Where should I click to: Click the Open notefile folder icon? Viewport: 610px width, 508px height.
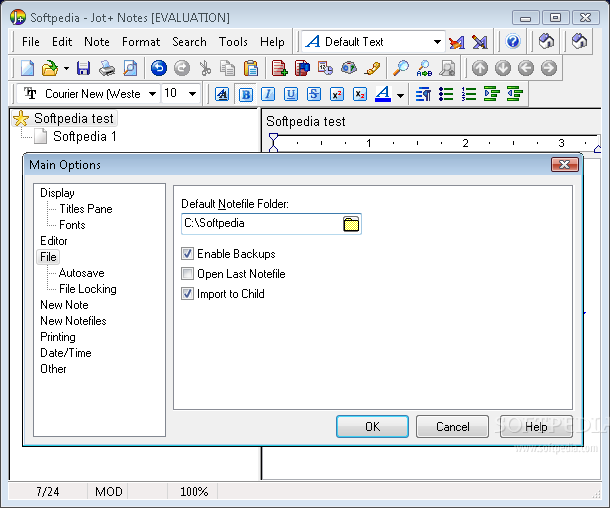[x=49, y=68]
